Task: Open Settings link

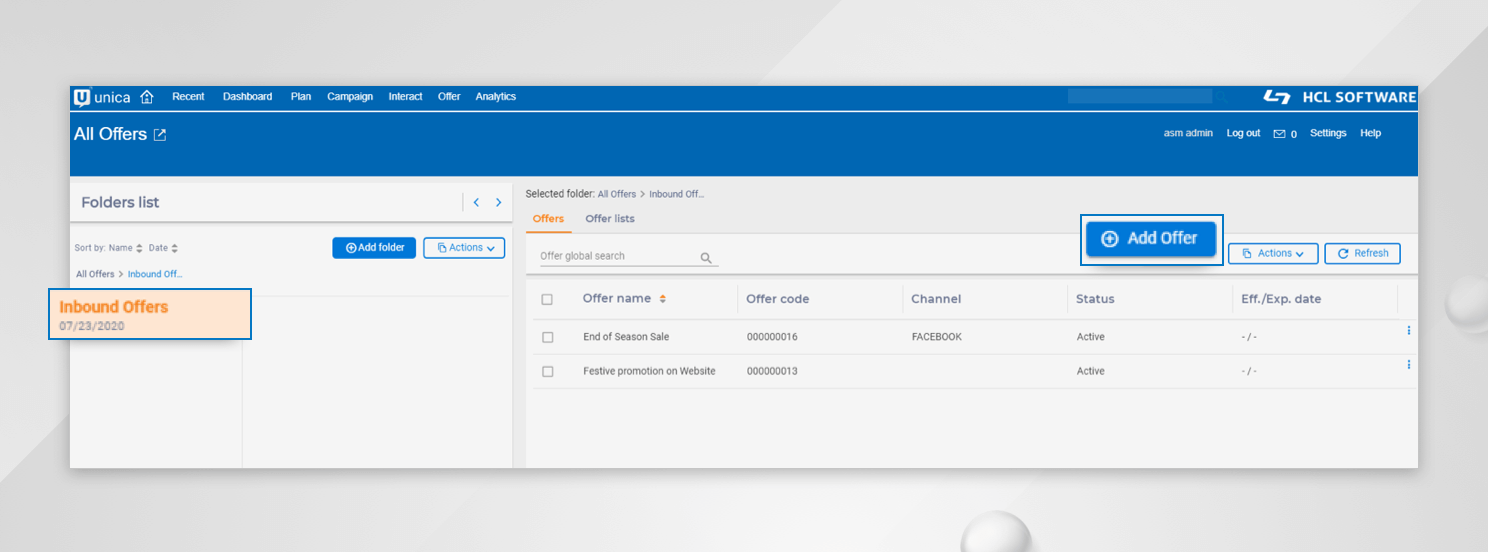Action: click(x=1328, y=133)
